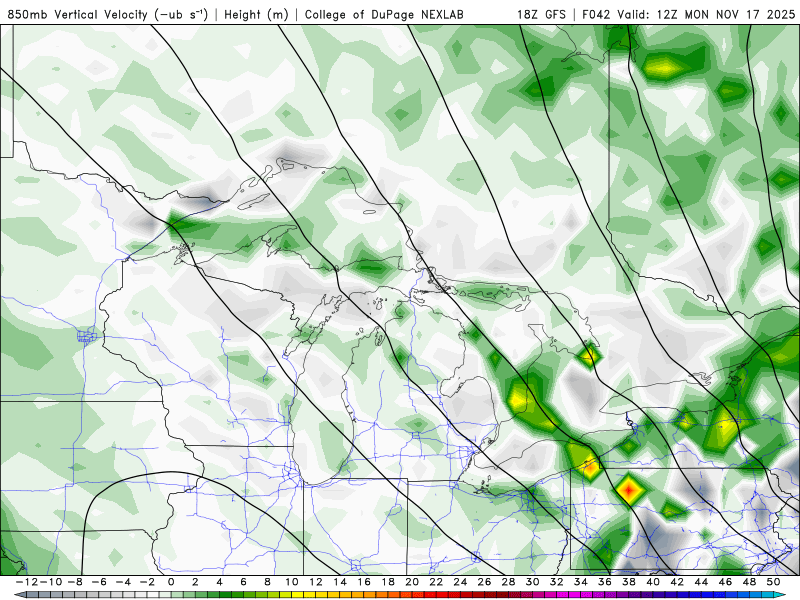Click the "50" value on the color scale

point(773,582)
